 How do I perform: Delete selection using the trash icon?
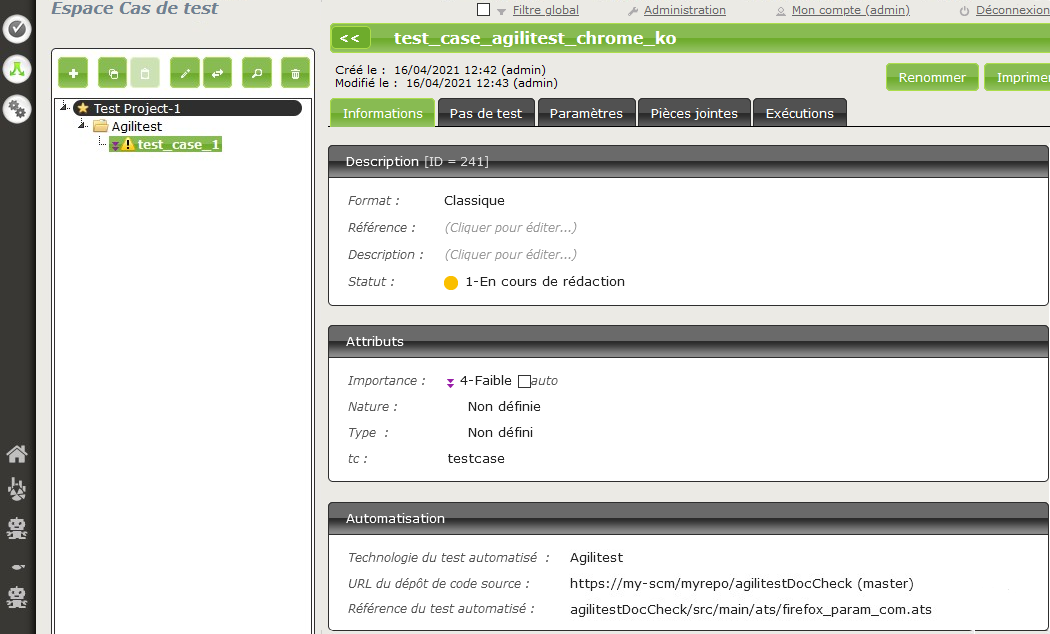(x=295, y=73)
